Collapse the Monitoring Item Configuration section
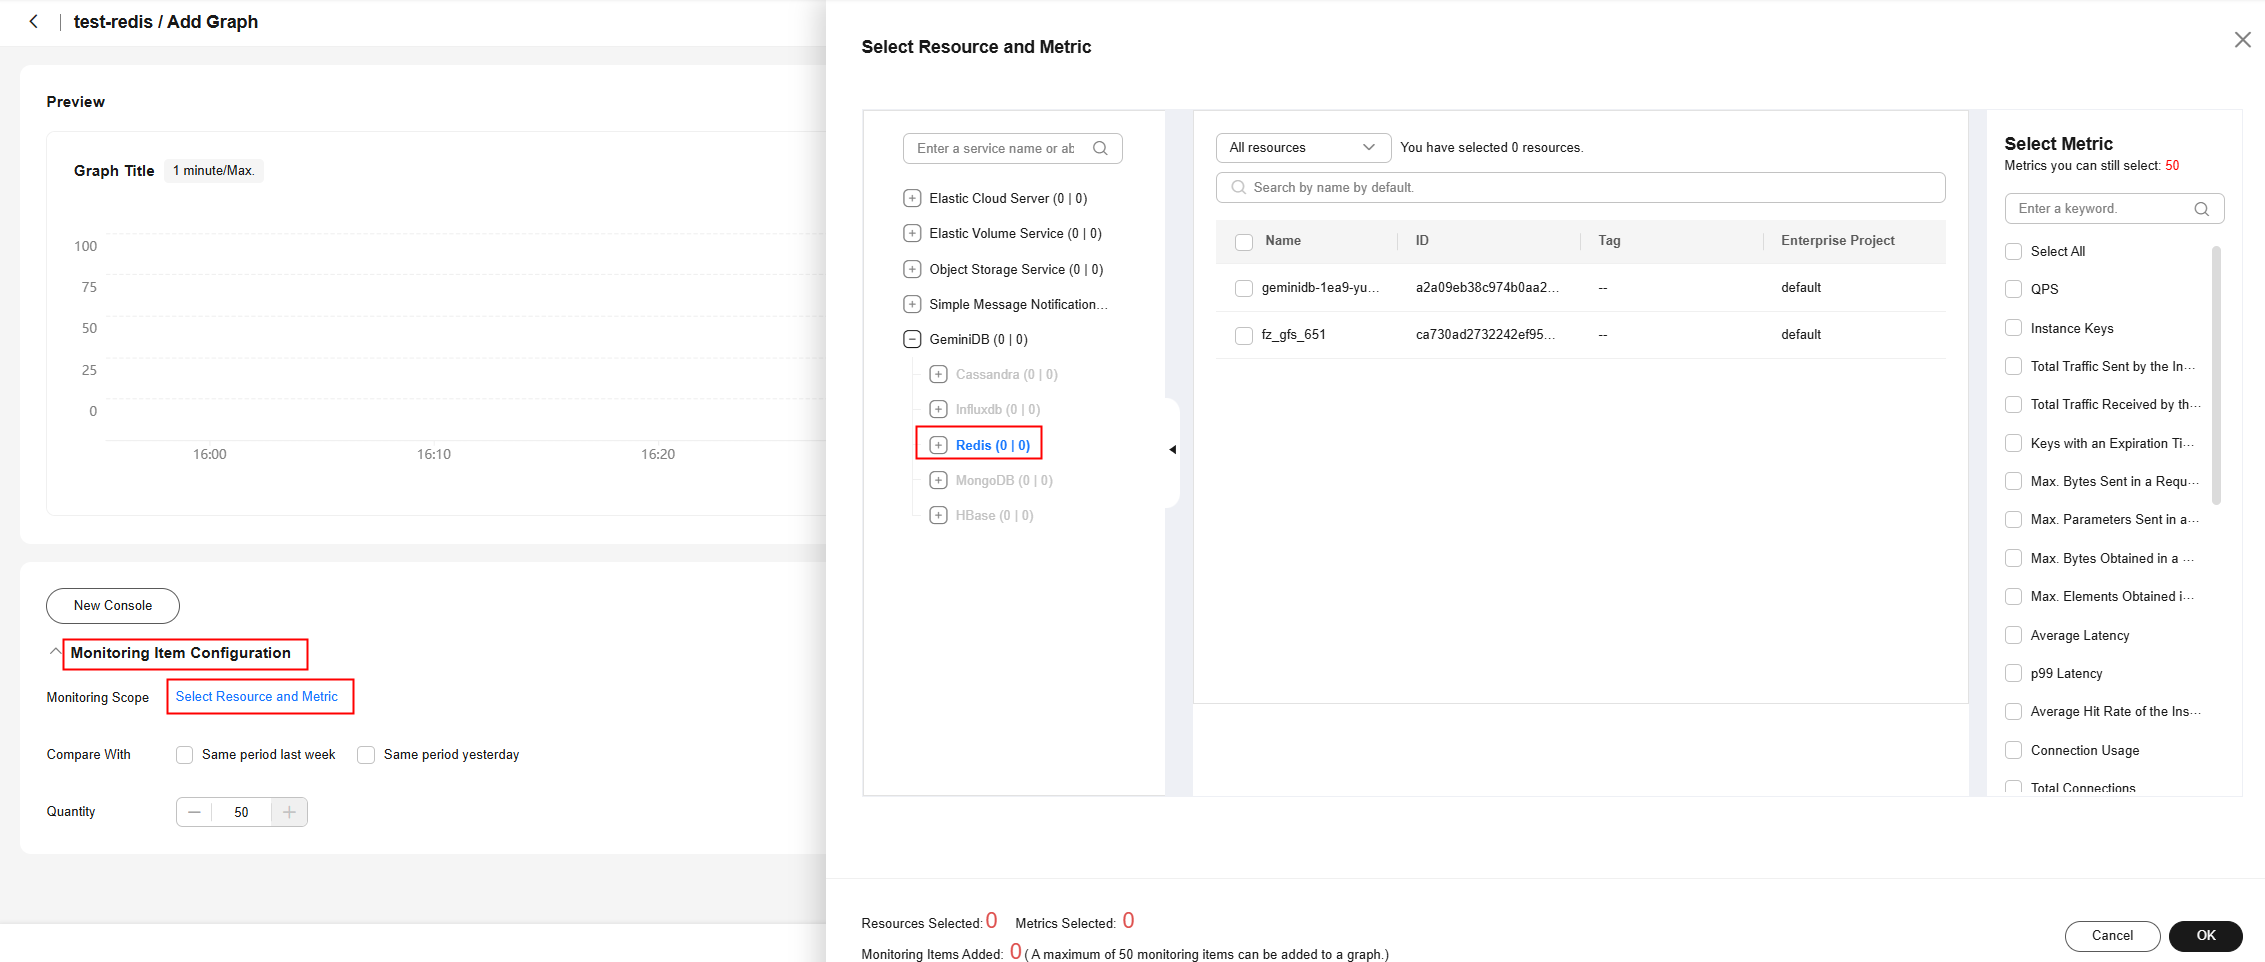The image size is (2265, 962). pos(55,652)
